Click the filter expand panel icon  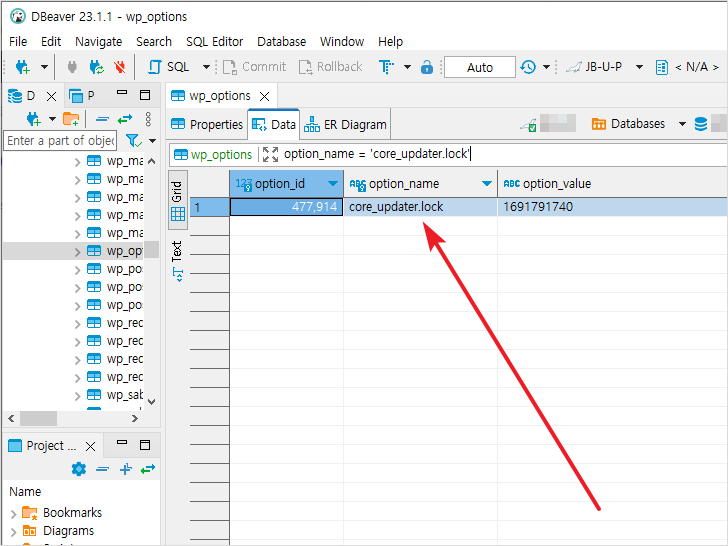coord(270,154)
